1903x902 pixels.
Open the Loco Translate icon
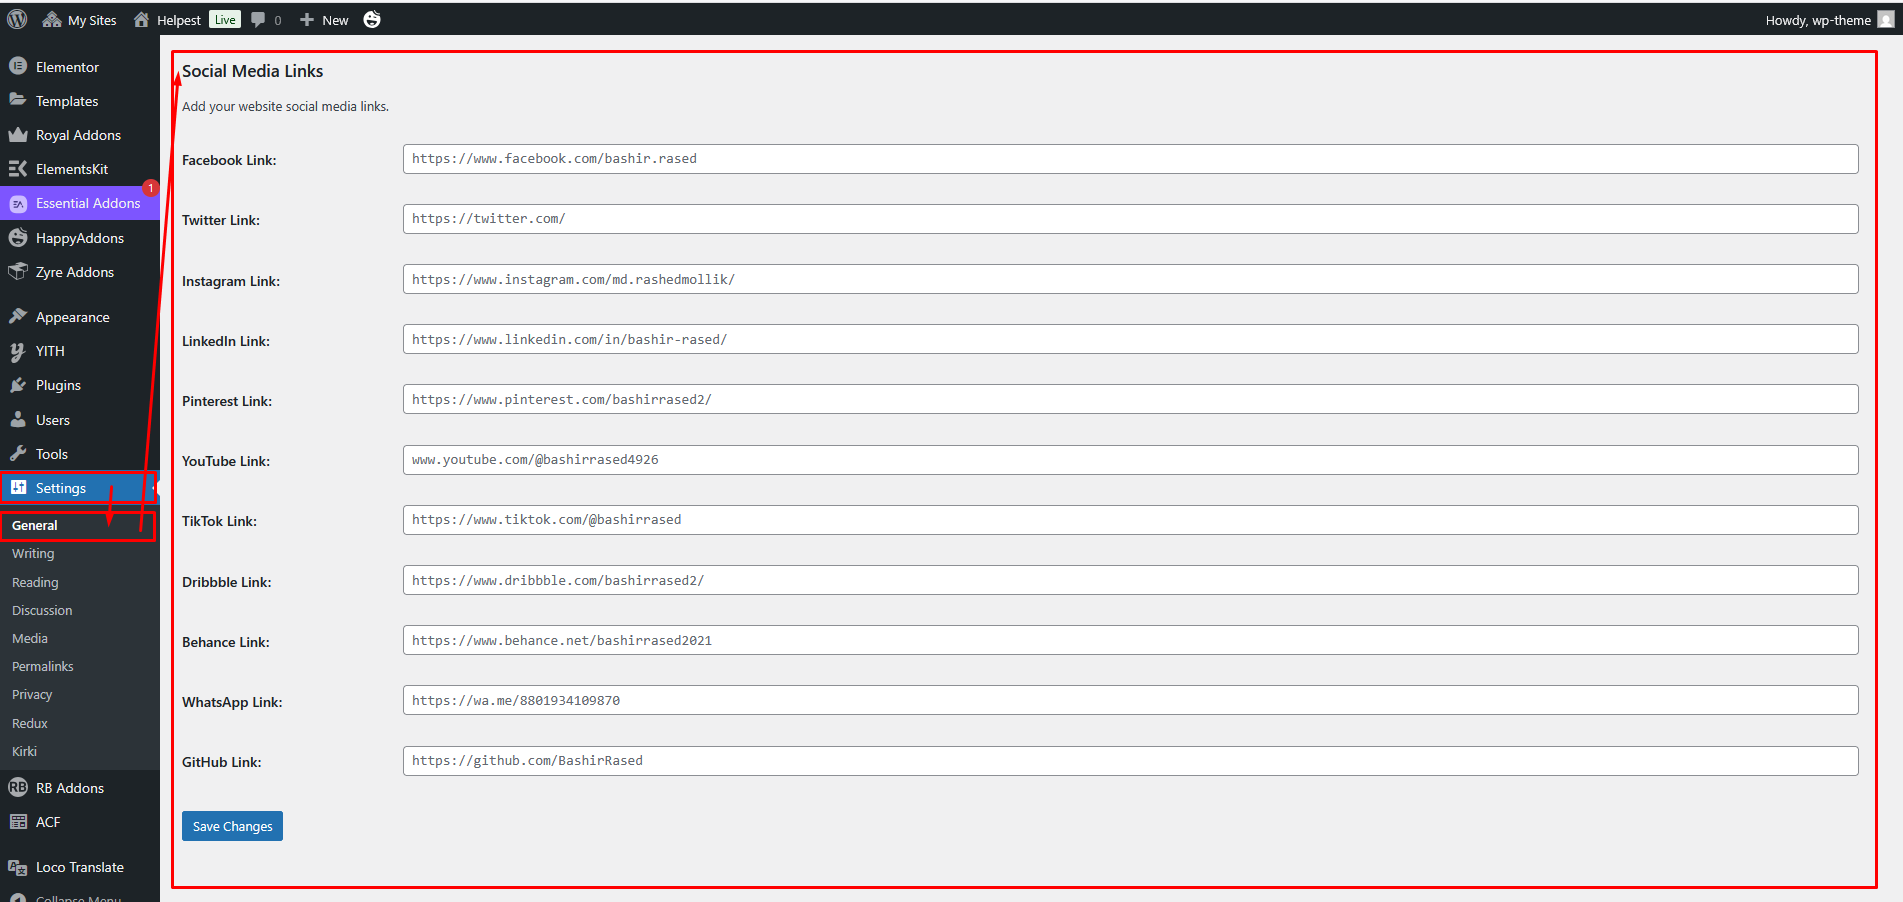(x=18, y=867)
